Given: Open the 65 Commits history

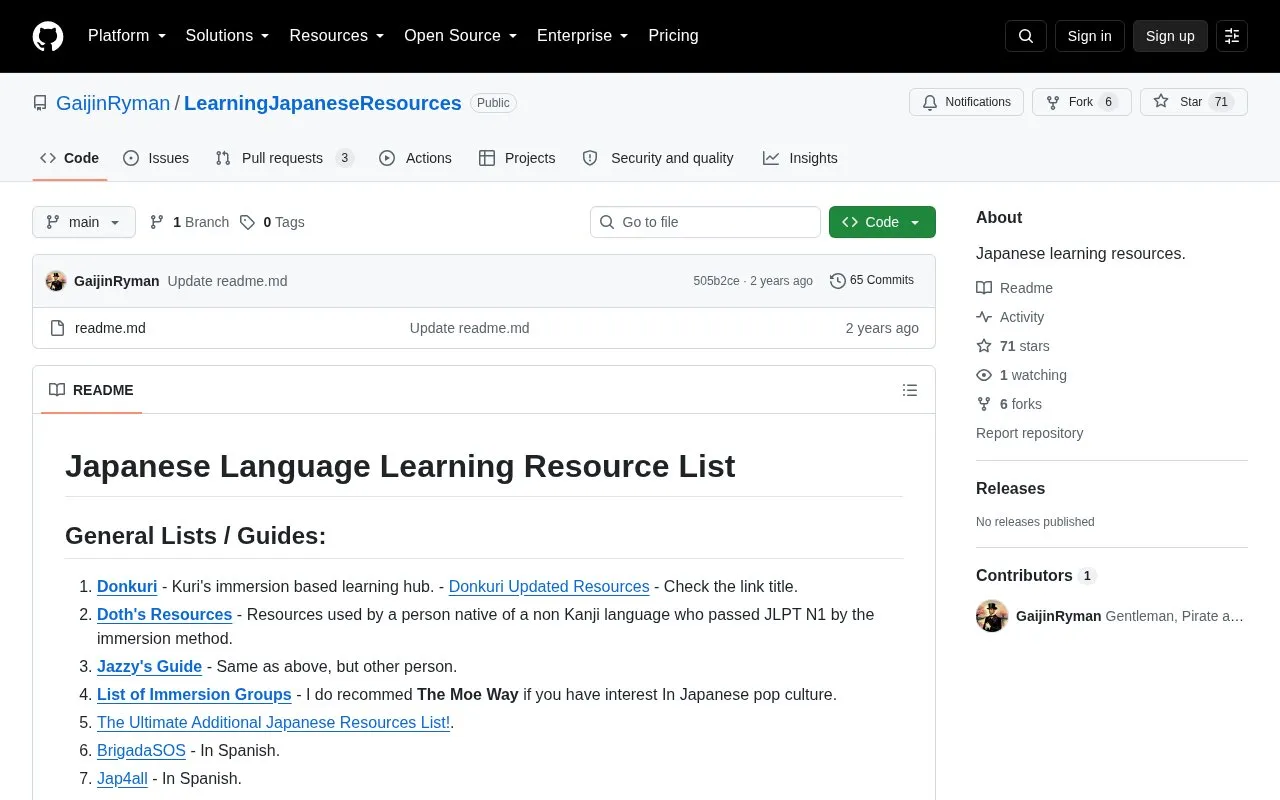Looking at the screenshot, I should (872, 281).
